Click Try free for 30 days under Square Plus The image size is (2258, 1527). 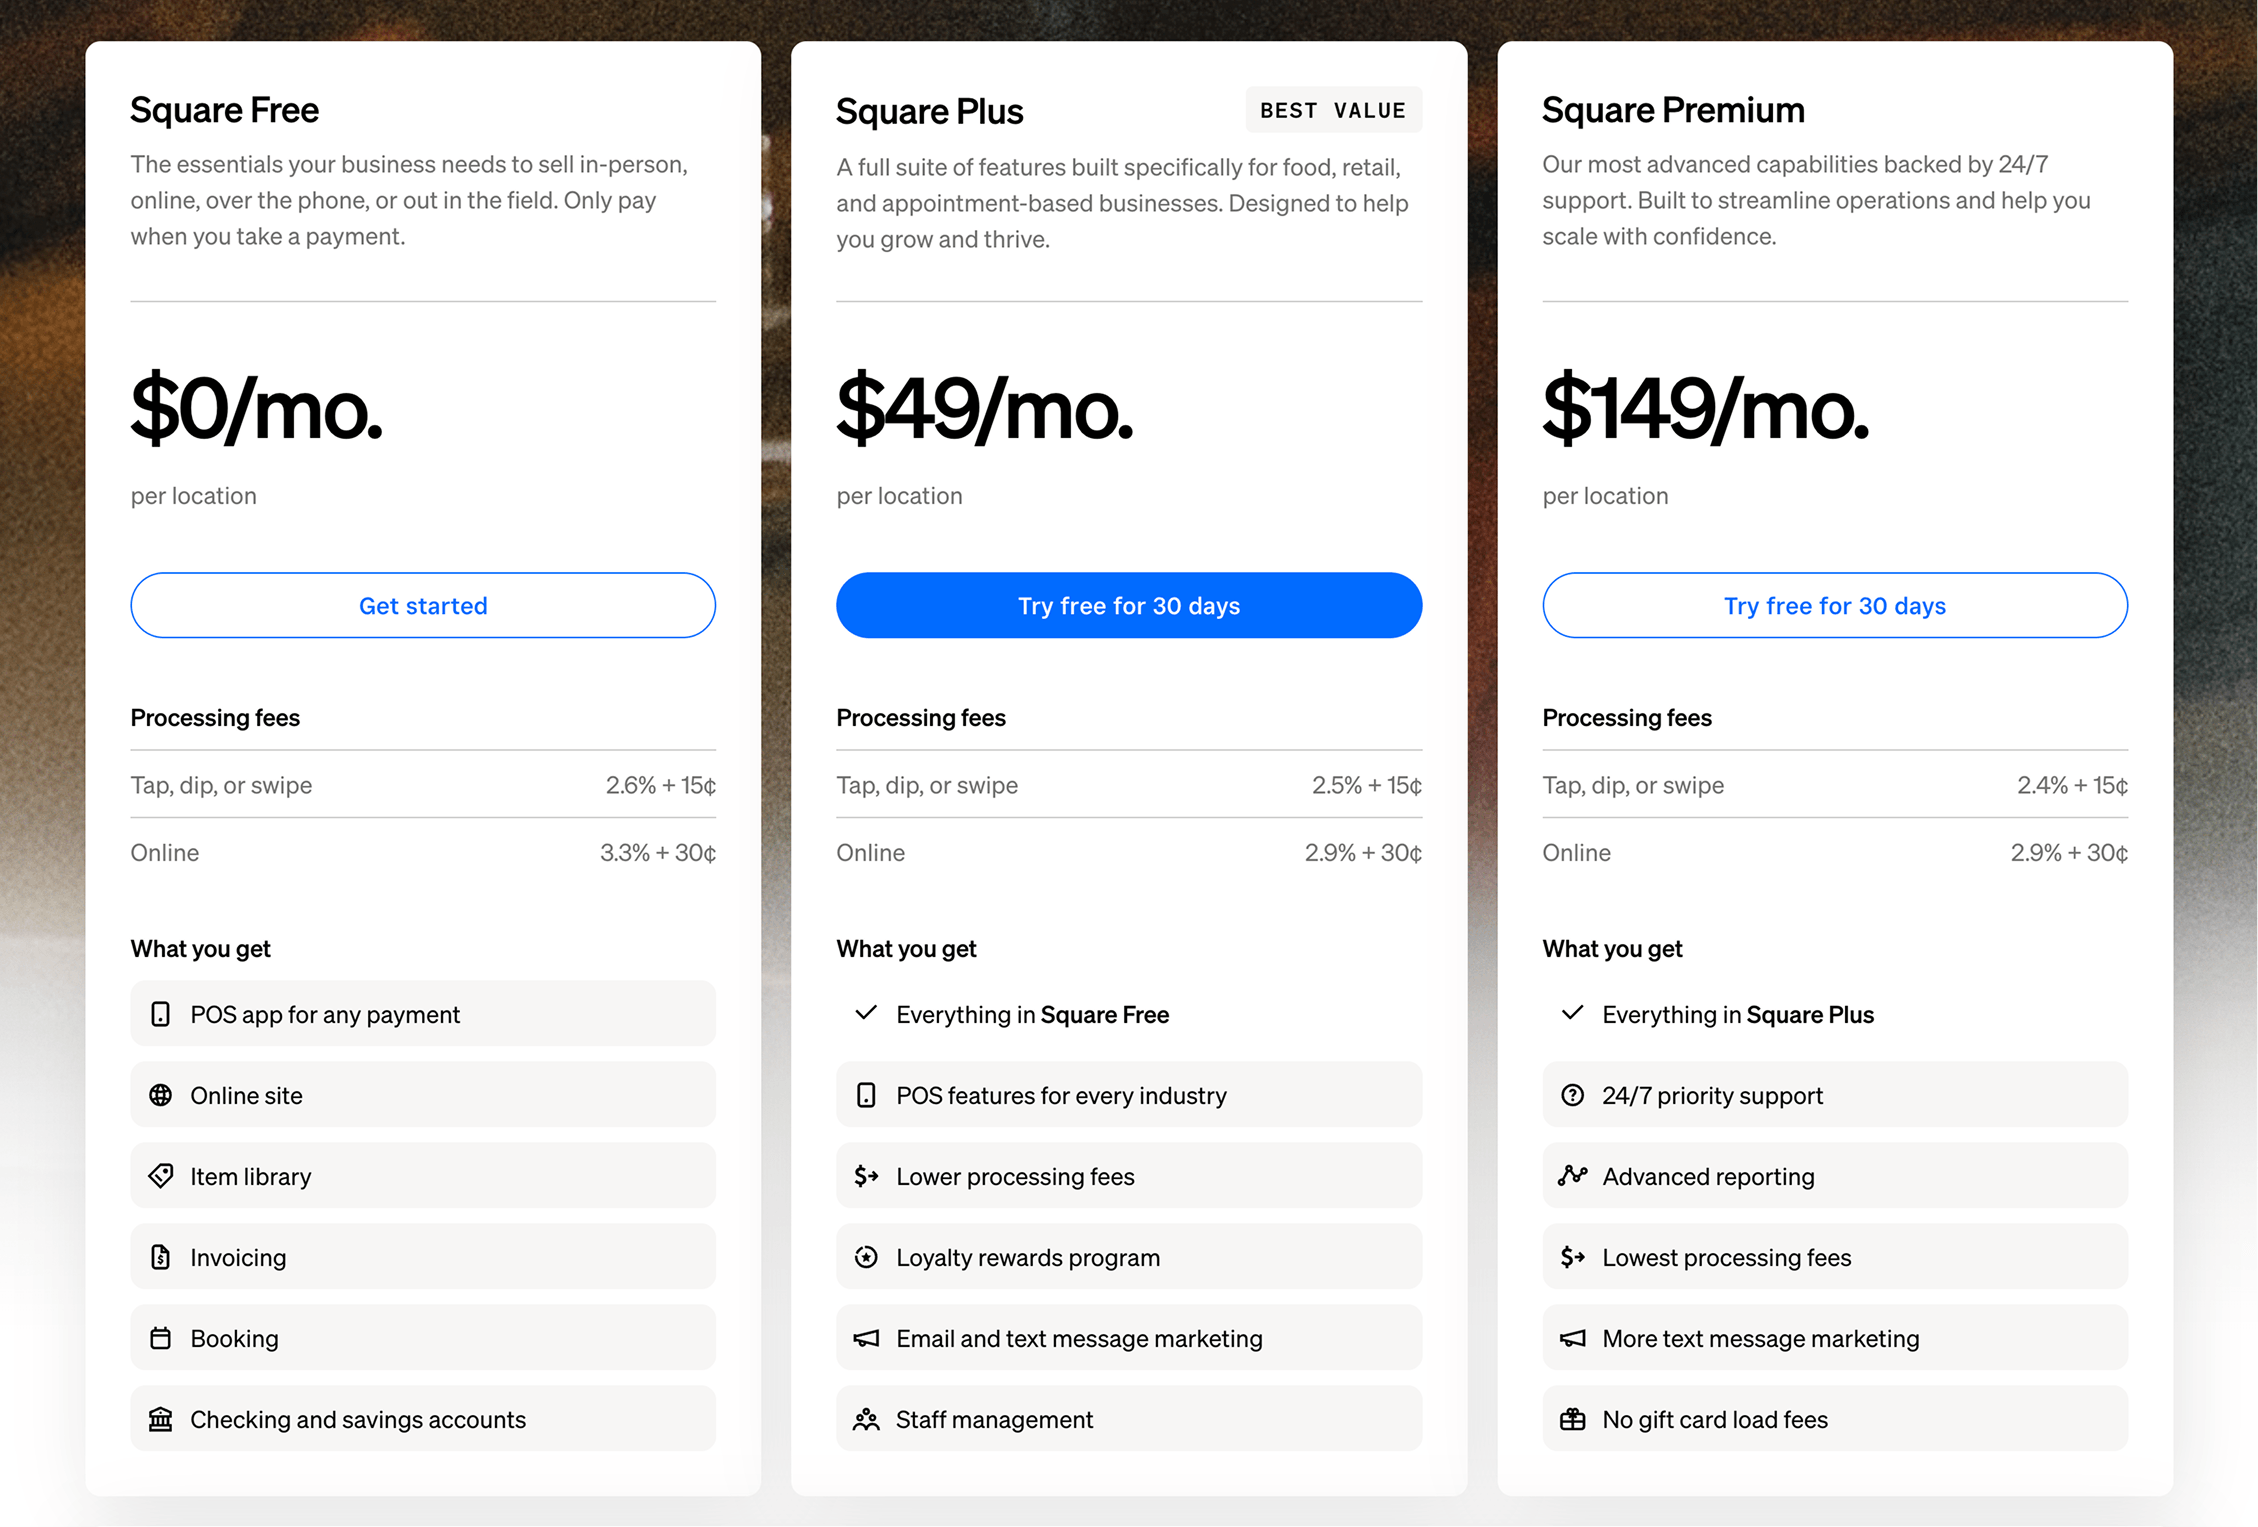click(x=1128, y=605)
